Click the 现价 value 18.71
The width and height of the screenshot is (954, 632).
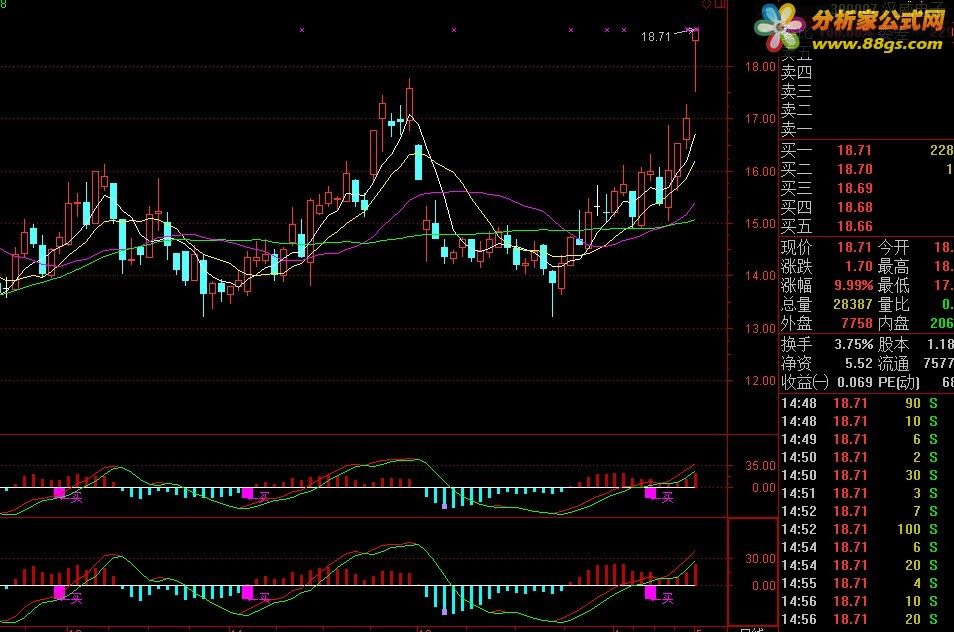(x=854, y=247)
